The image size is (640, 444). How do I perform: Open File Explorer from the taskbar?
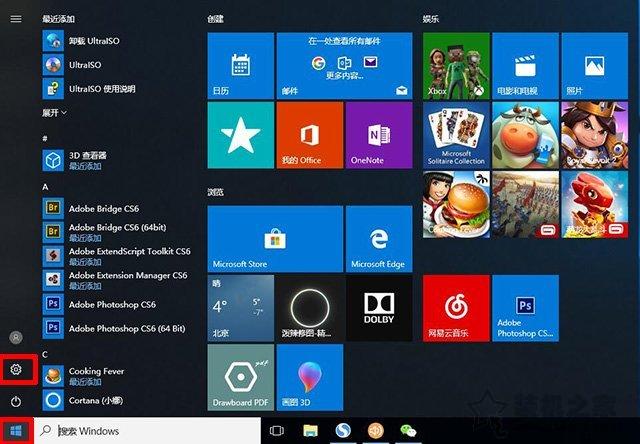coord(310,431)
